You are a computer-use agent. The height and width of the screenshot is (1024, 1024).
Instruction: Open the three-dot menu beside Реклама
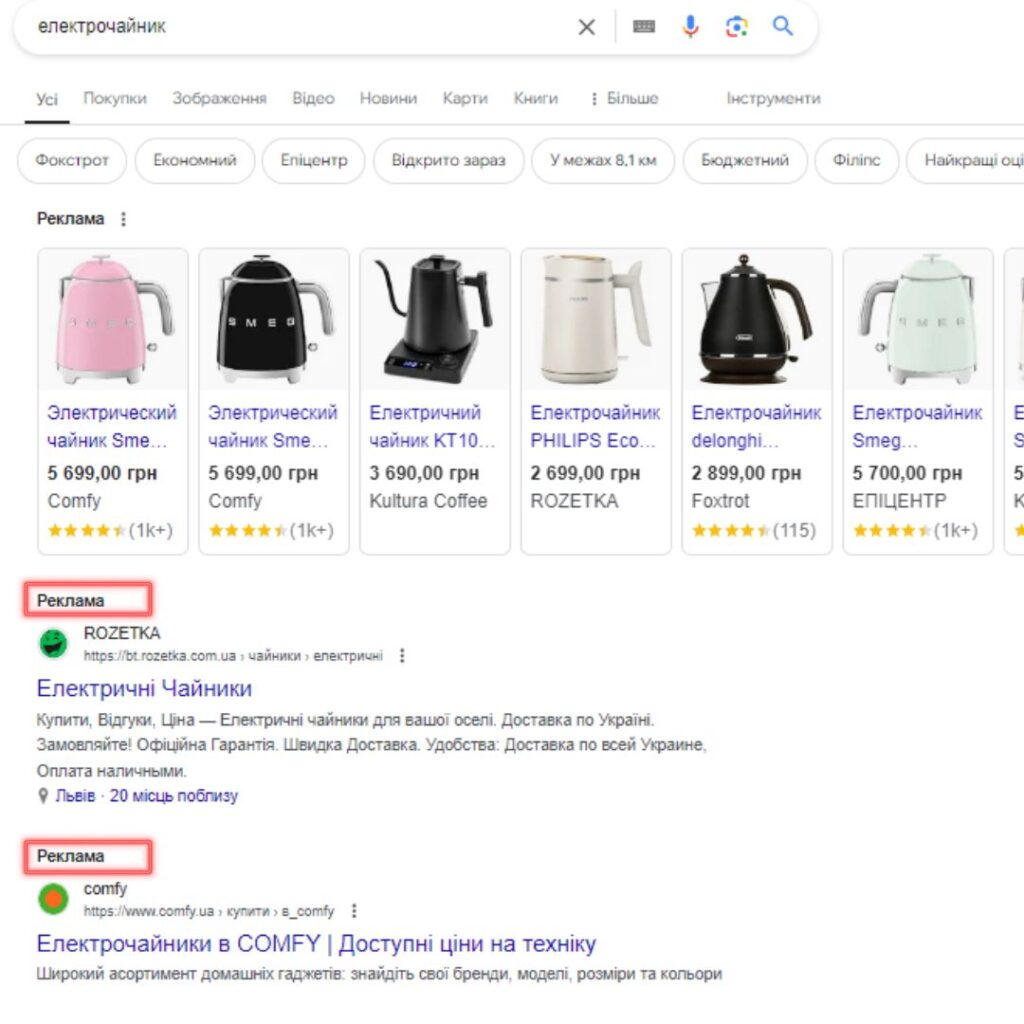pos(124,218)
